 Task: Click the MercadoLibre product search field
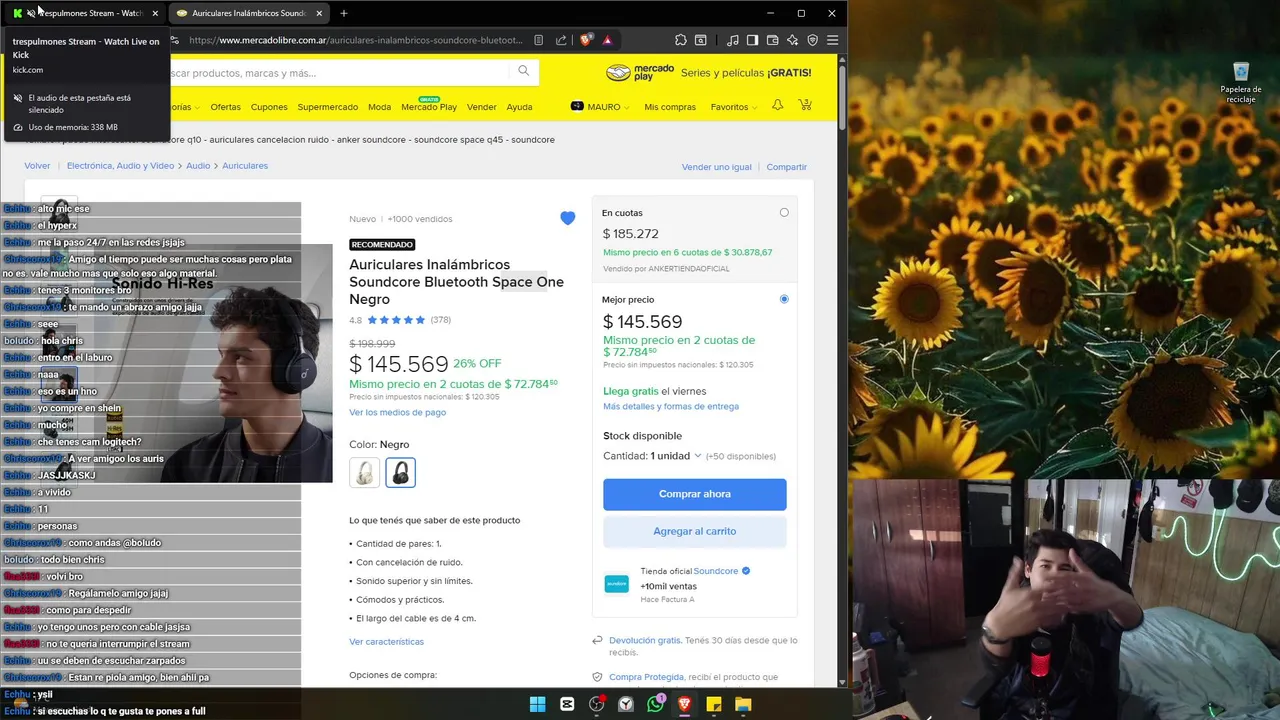click(340, 72)
